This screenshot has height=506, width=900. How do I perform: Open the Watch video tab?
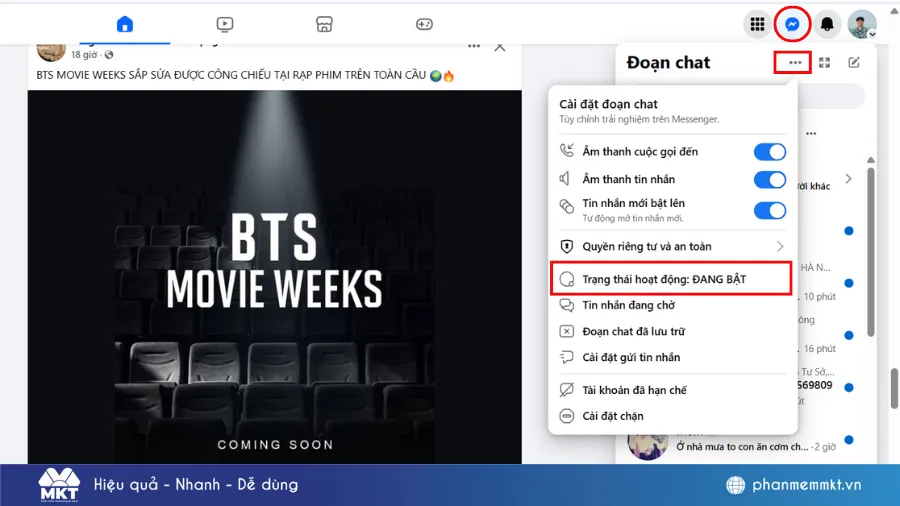pos(224,24)
